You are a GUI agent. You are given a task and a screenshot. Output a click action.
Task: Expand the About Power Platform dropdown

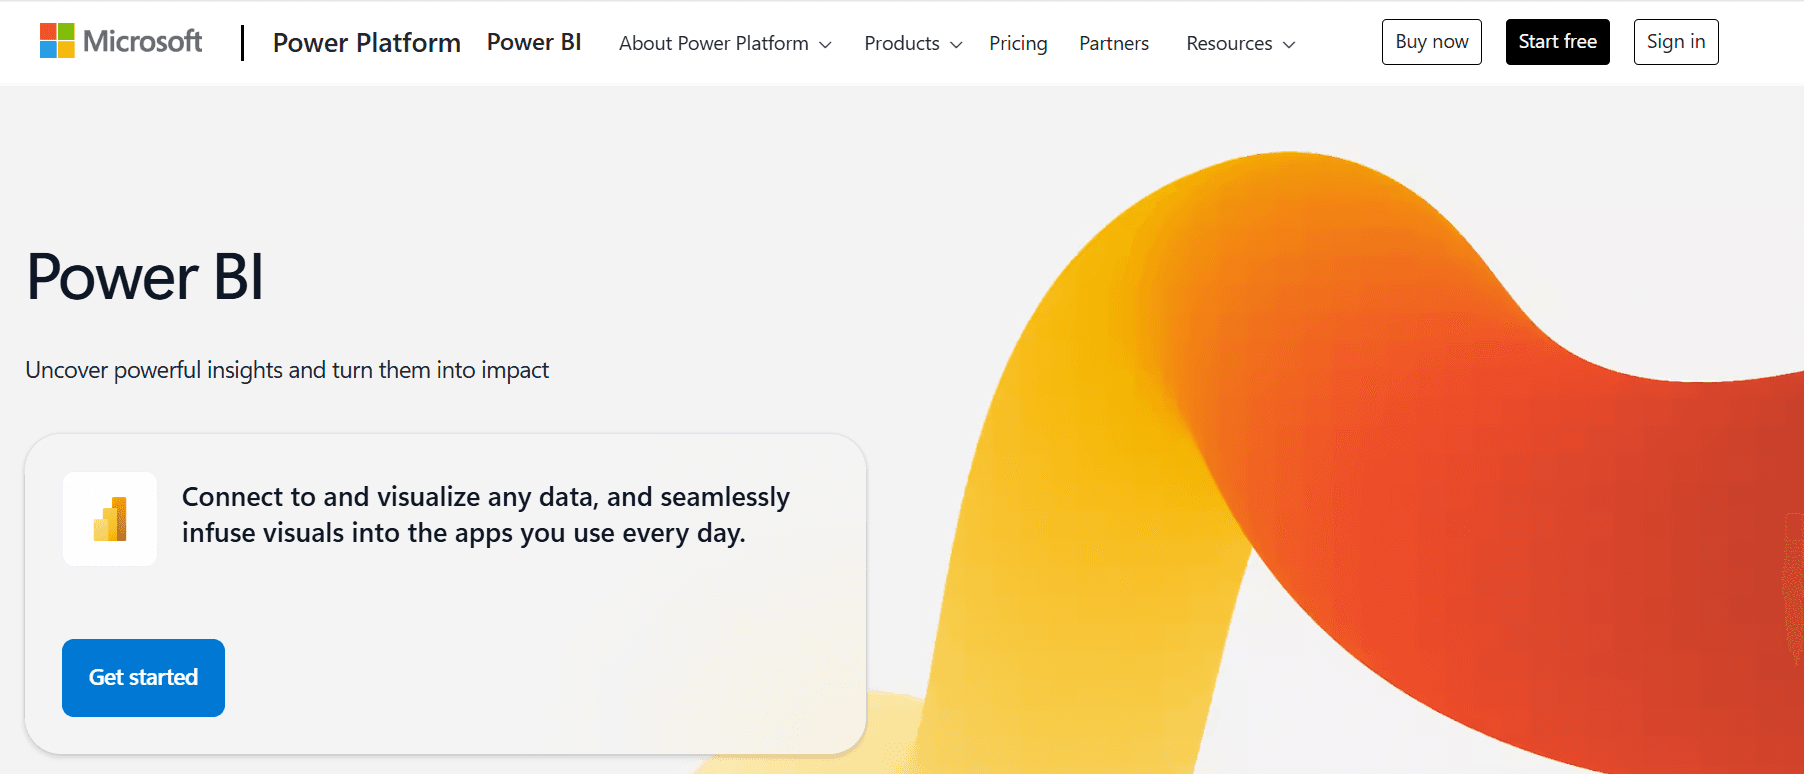[x=714, y=43]
